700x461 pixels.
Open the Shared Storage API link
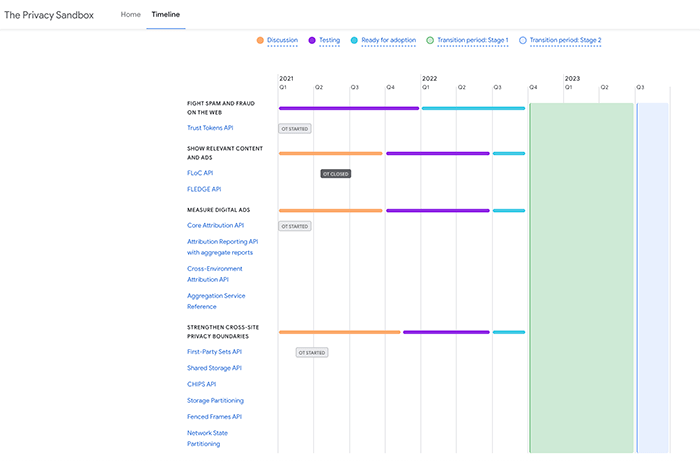pyautogui.click(x=214, y=368)
